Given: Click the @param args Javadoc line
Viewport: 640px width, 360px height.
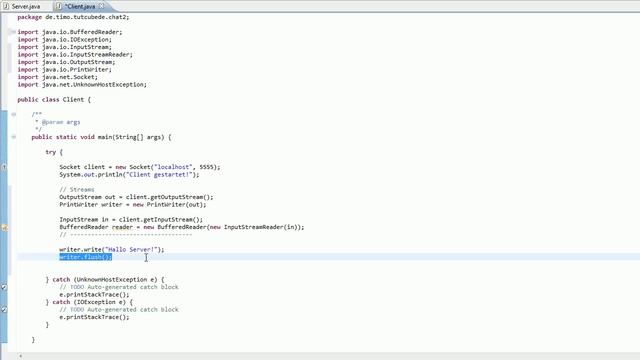Looking at the screenshot, I should pos(58,122).
